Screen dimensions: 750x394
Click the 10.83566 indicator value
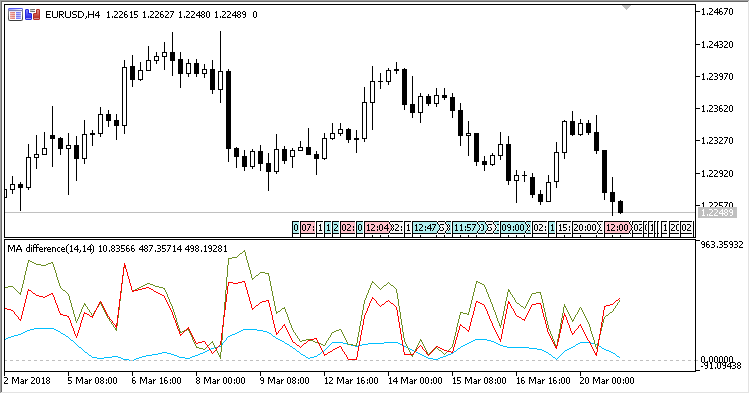point(117,249)
